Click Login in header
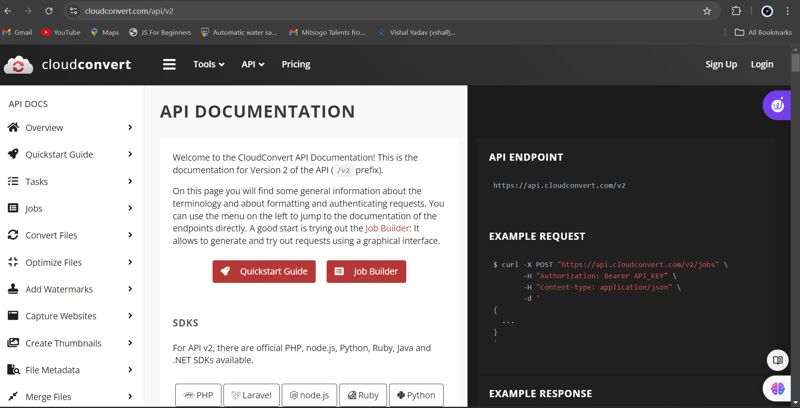This screenshot has height=408, width=800. click(762, 64)
